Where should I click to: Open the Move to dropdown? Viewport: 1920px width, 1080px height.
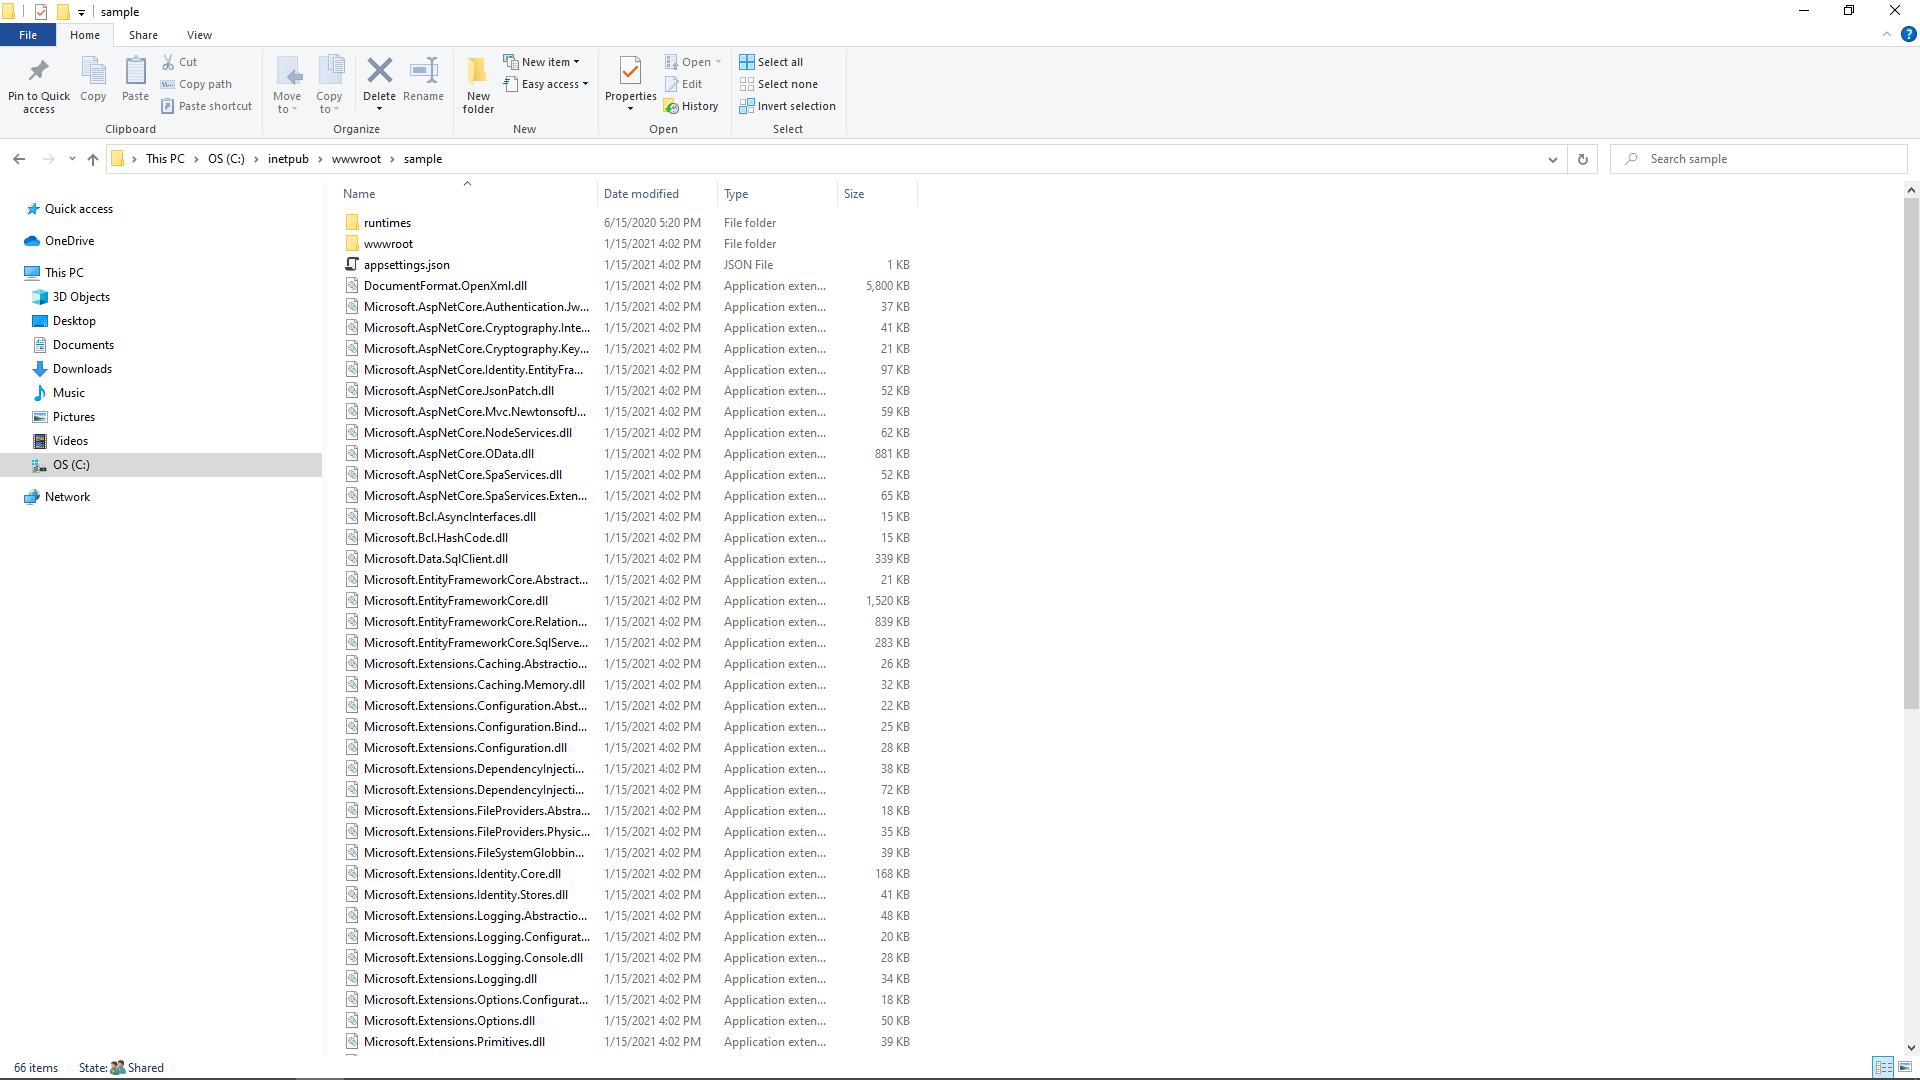287,85
